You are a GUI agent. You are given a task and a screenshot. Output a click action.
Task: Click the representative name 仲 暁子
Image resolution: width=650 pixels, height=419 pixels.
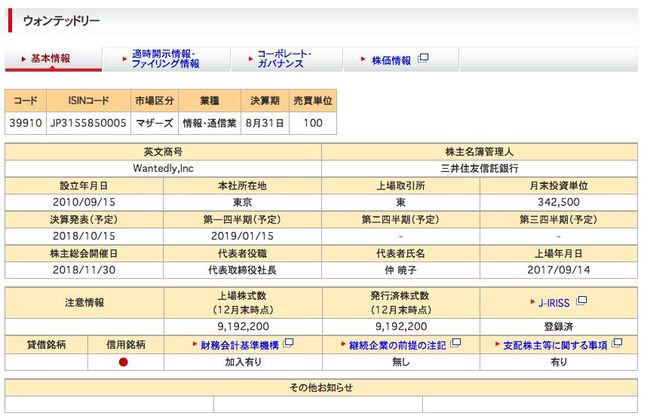tap(400, 270)
